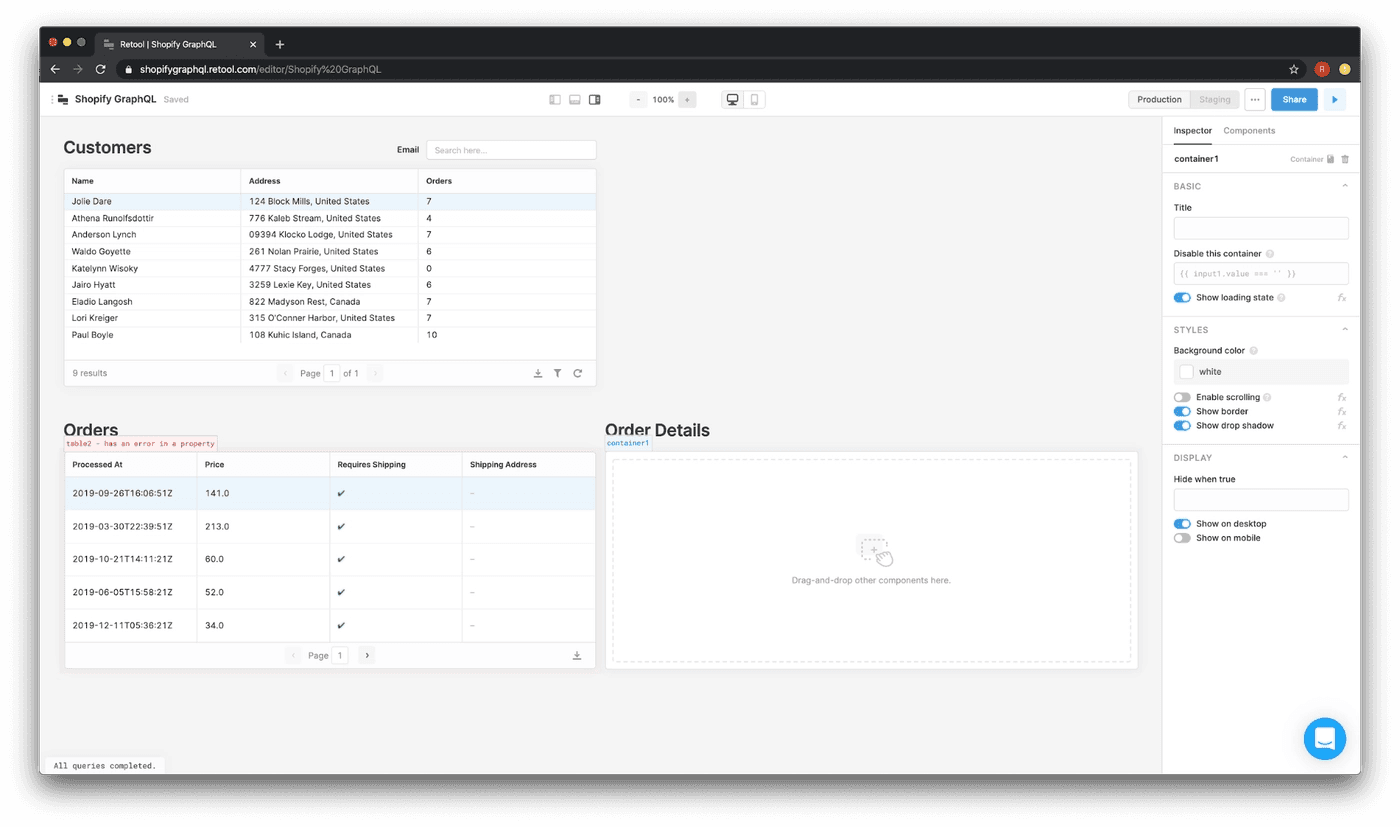The image size is (1400, 827).
Task: Turn on Show on mobile
Action: (x=1182, y=538)
